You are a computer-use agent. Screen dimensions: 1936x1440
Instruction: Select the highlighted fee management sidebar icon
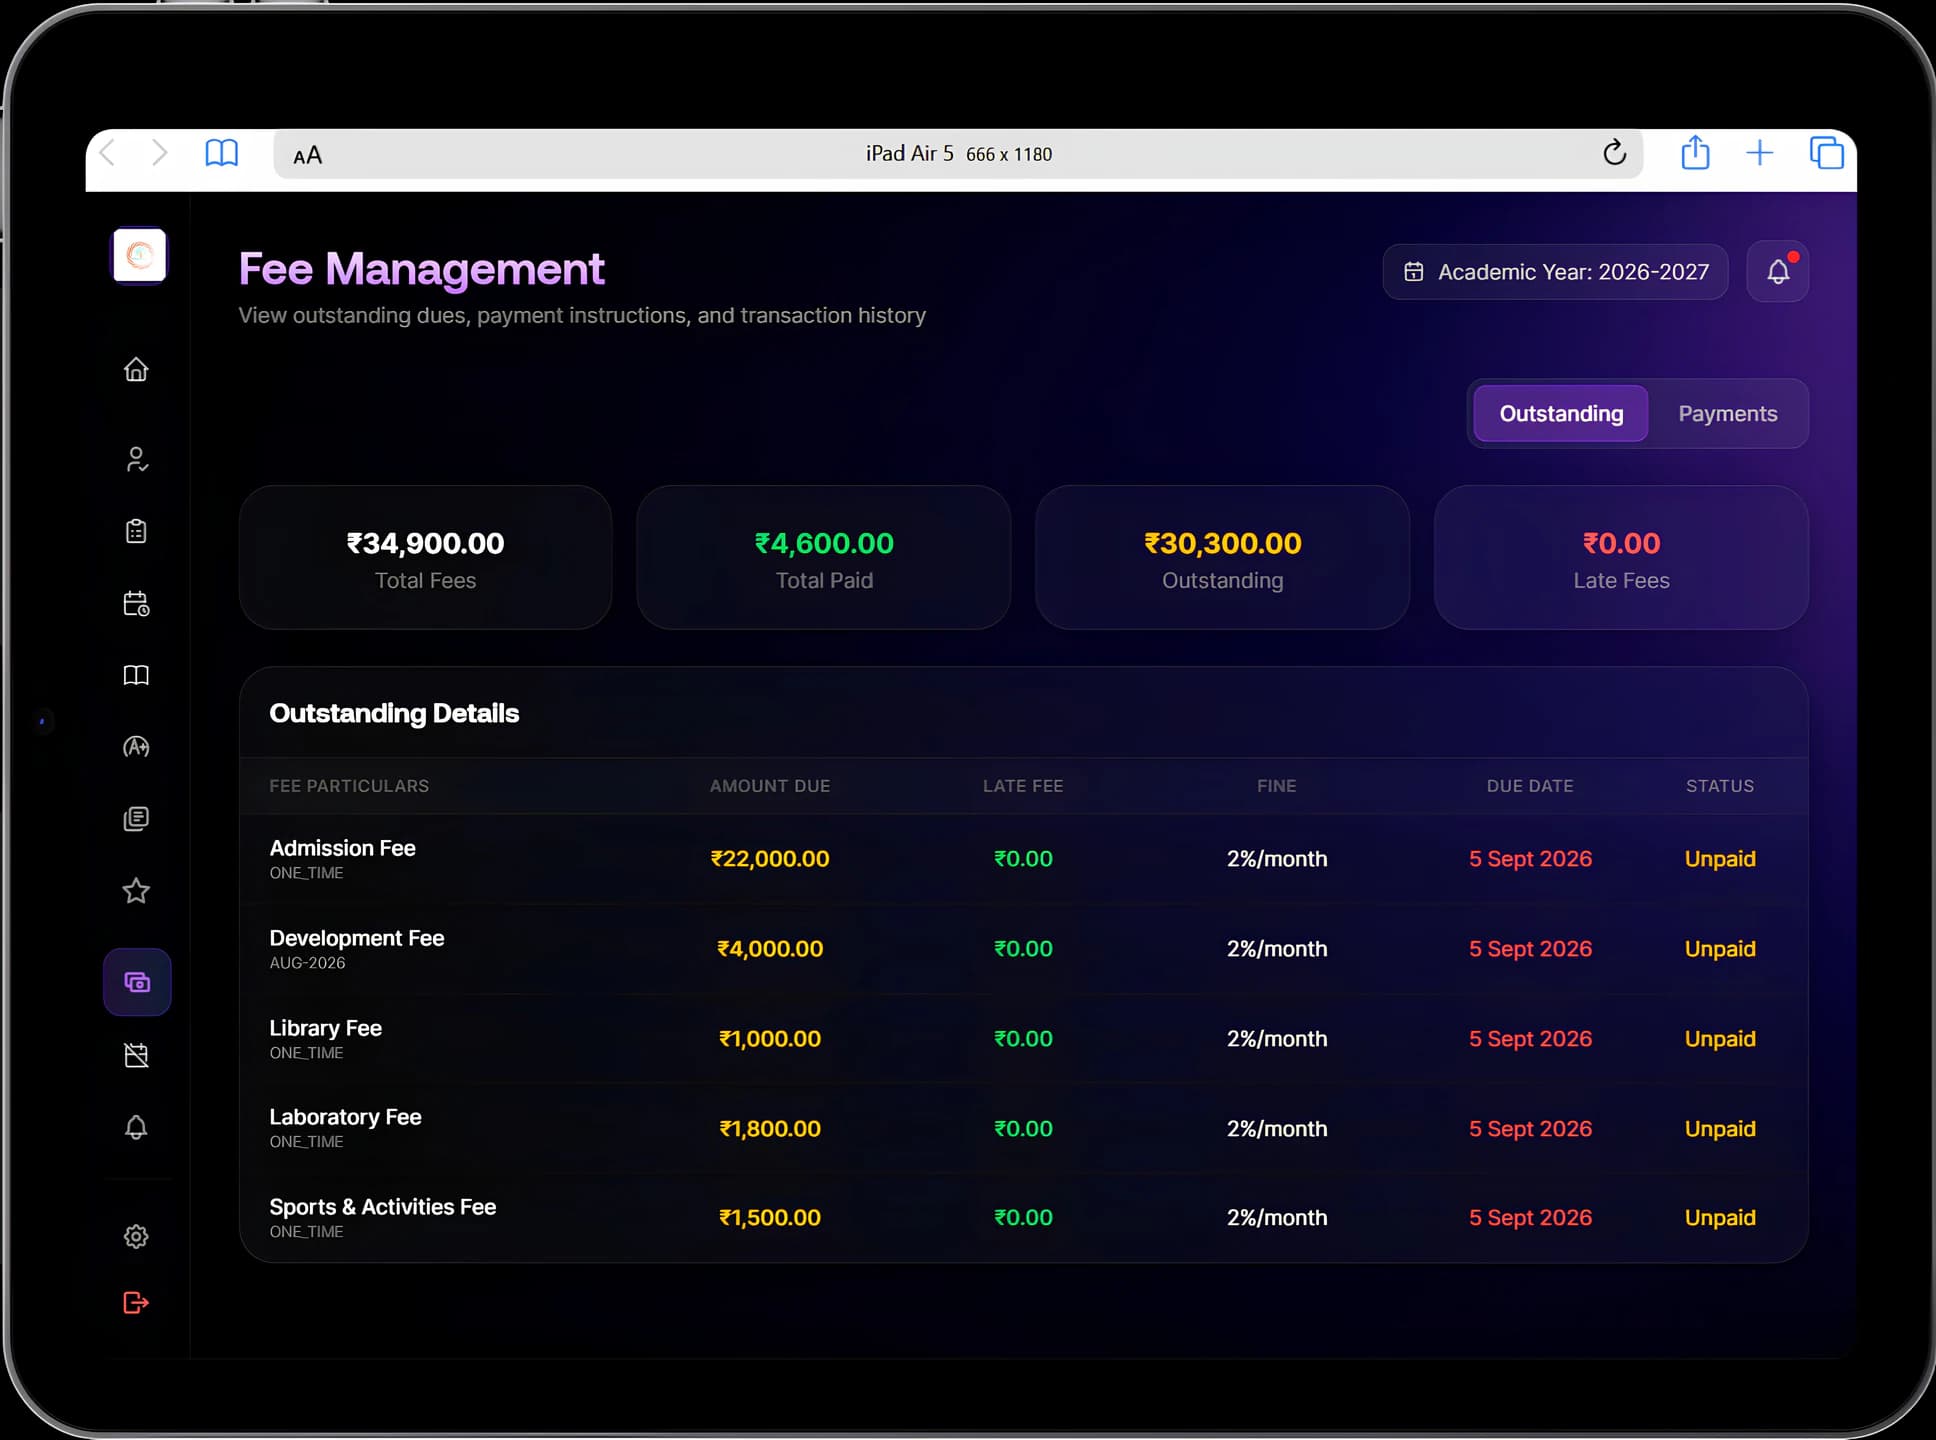click(137, 982)
